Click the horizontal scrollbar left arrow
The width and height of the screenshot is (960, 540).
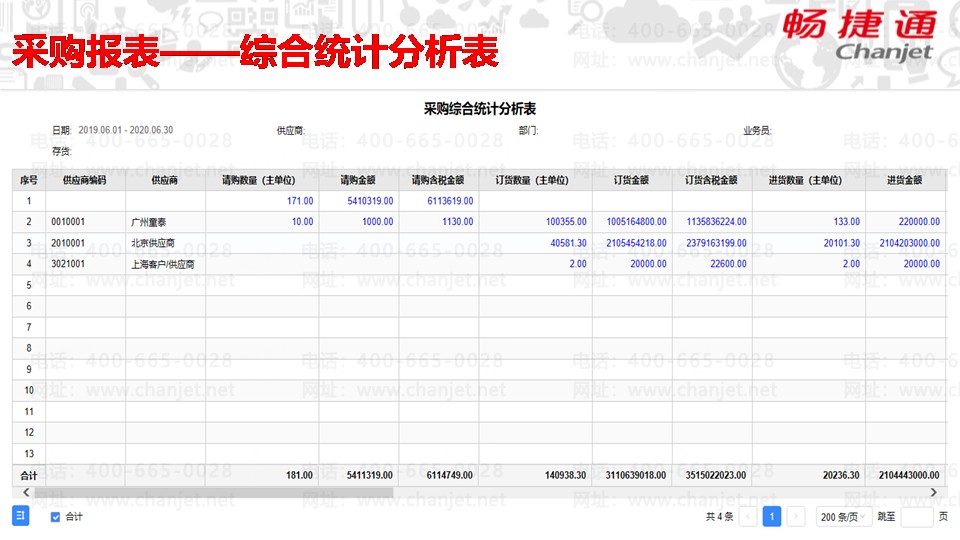pyautogui.click(x=26, y=492)
